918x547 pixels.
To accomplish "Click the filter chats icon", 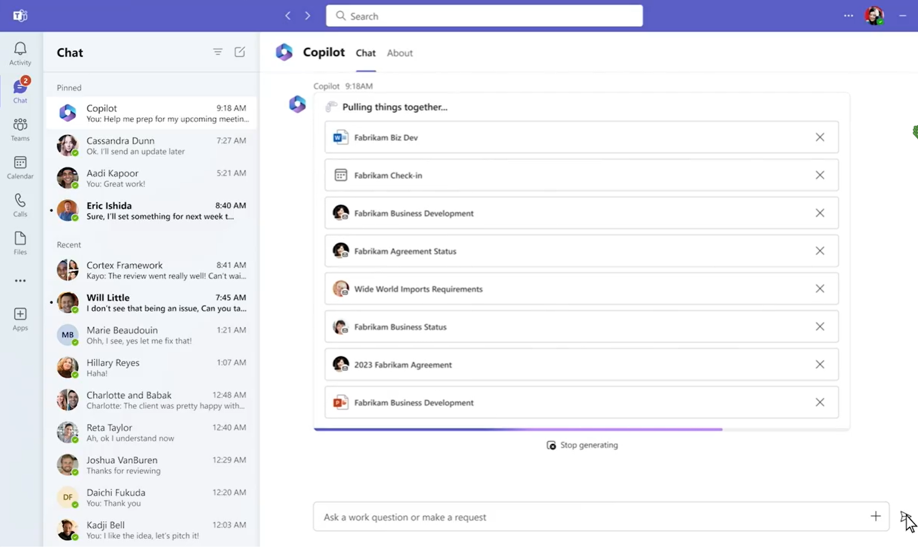I will click(x=218, y=52).
